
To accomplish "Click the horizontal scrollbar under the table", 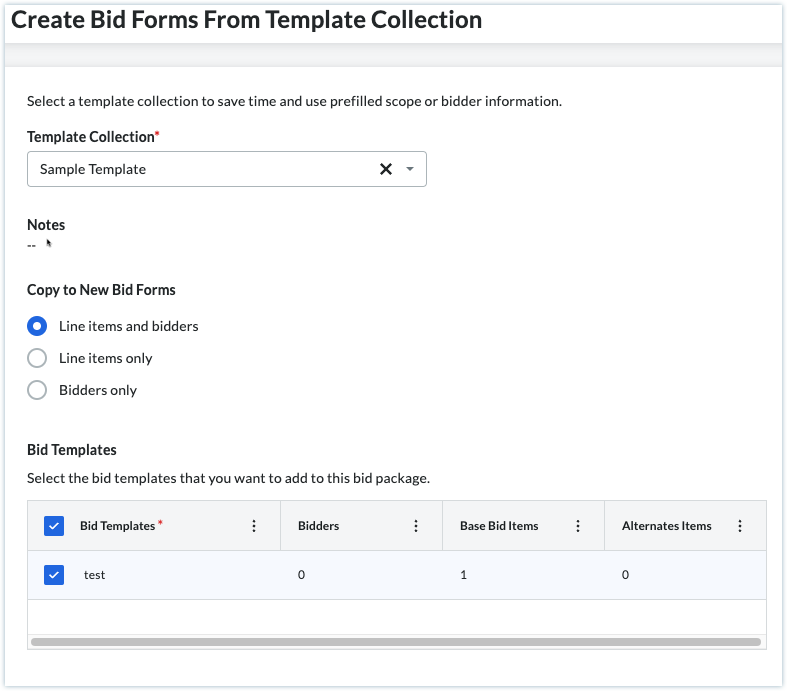I will click(396, 641).
